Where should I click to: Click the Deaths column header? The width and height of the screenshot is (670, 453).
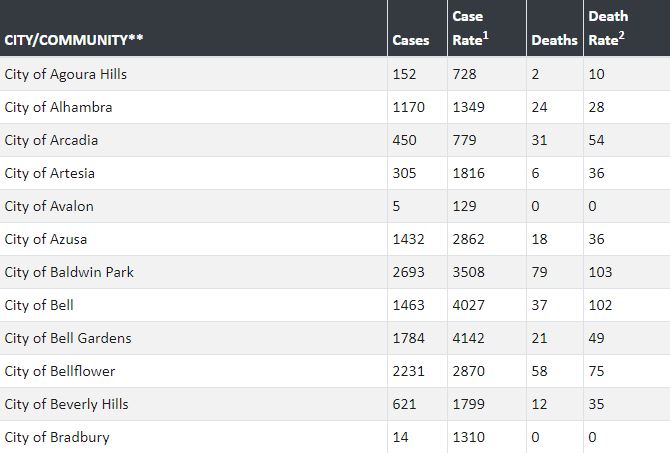point(554,40)
